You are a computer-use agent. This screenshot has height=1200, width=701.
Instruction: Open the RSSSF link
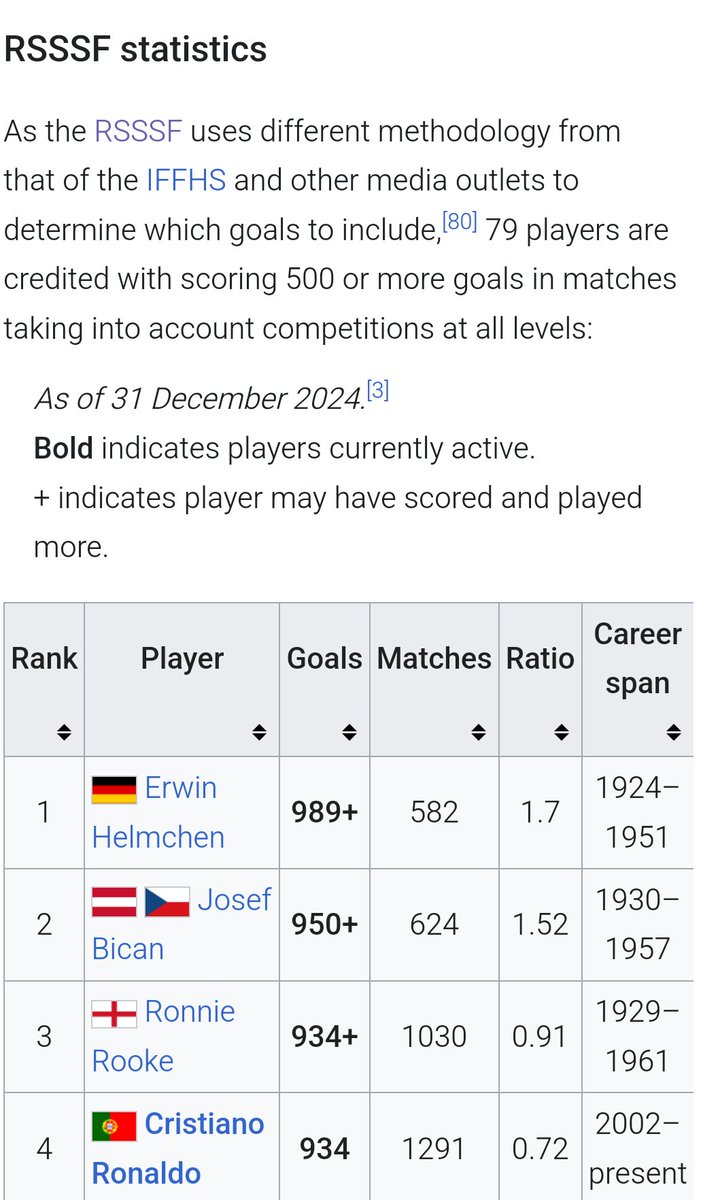pyautogui.click(x=138, y=131)
